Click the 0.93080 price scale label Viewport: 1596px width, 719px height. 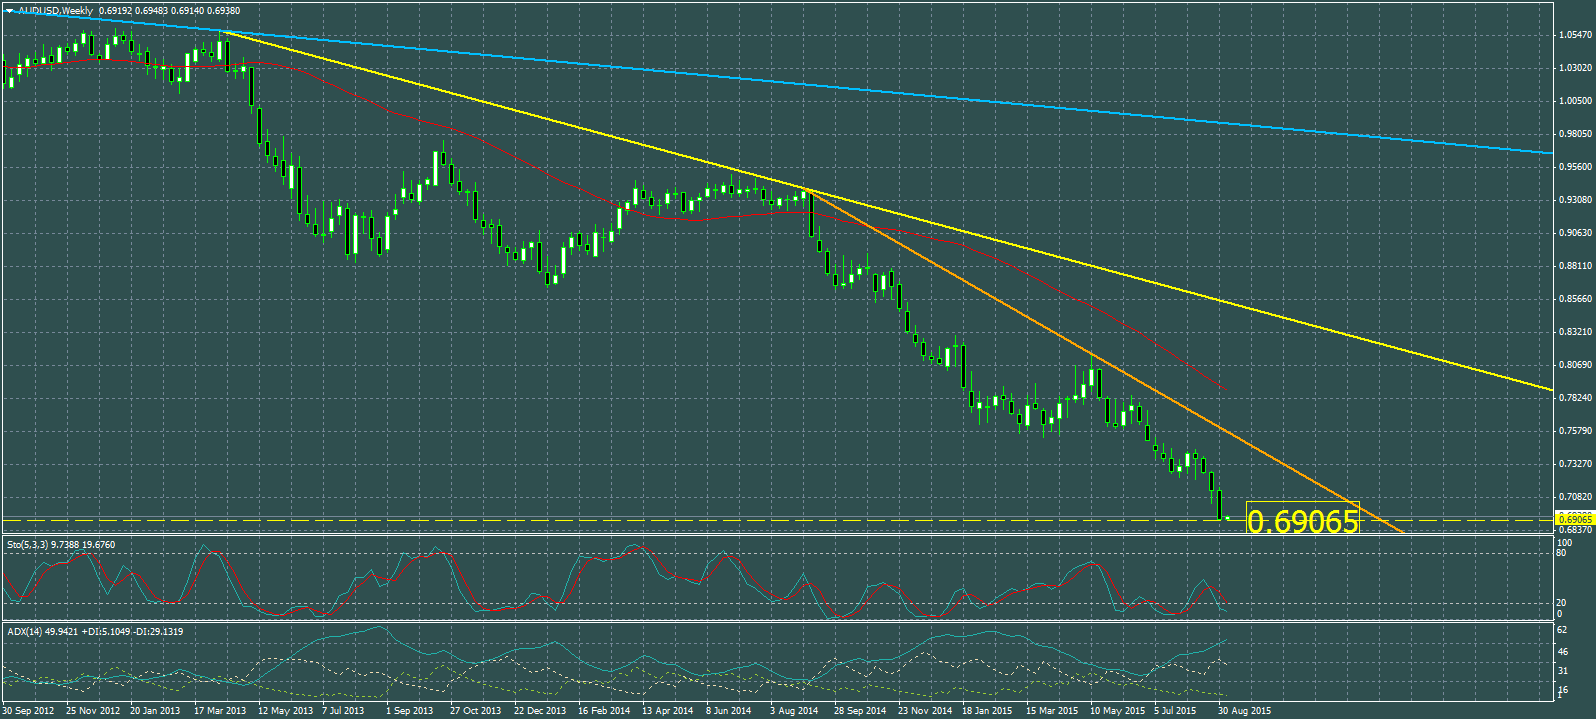[1574, 200]
